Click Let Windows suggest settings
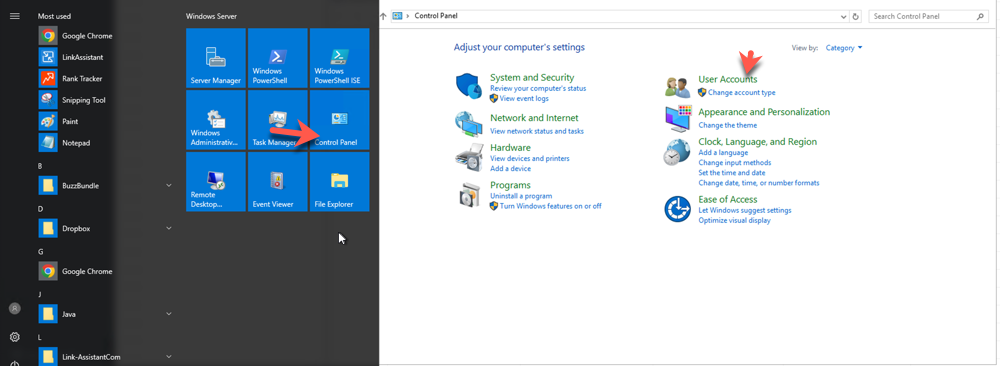 point(745,210)
